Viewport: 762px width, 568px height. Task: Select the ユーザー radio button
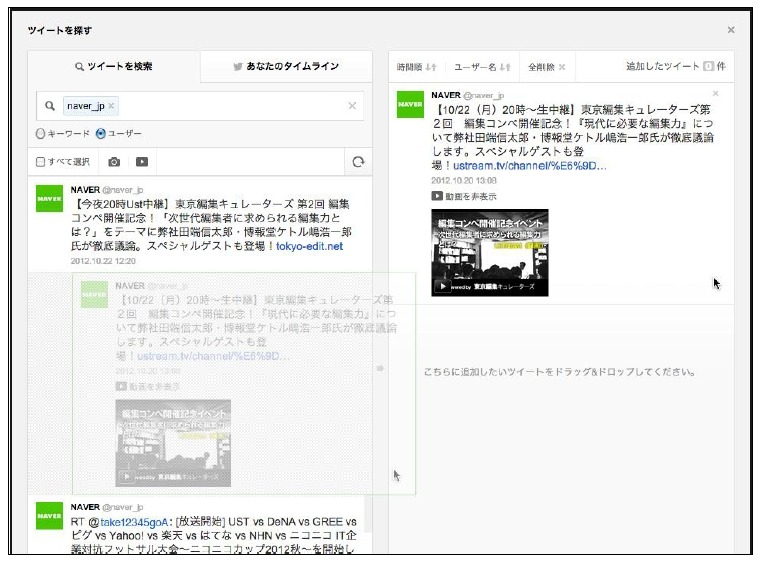pyautogui.click(x=101, y=133)
